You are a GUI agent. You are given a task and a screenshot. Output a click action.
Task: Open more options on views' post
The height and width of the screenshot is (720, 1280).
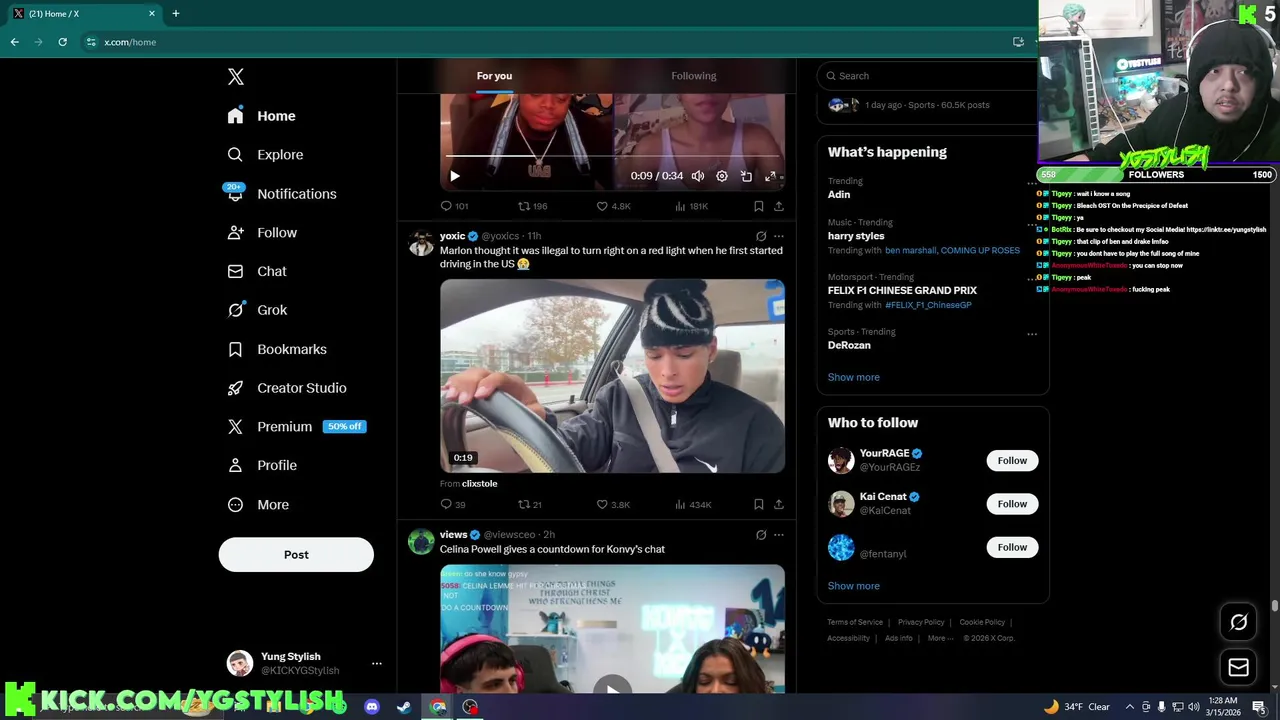(x=779, y=535)
